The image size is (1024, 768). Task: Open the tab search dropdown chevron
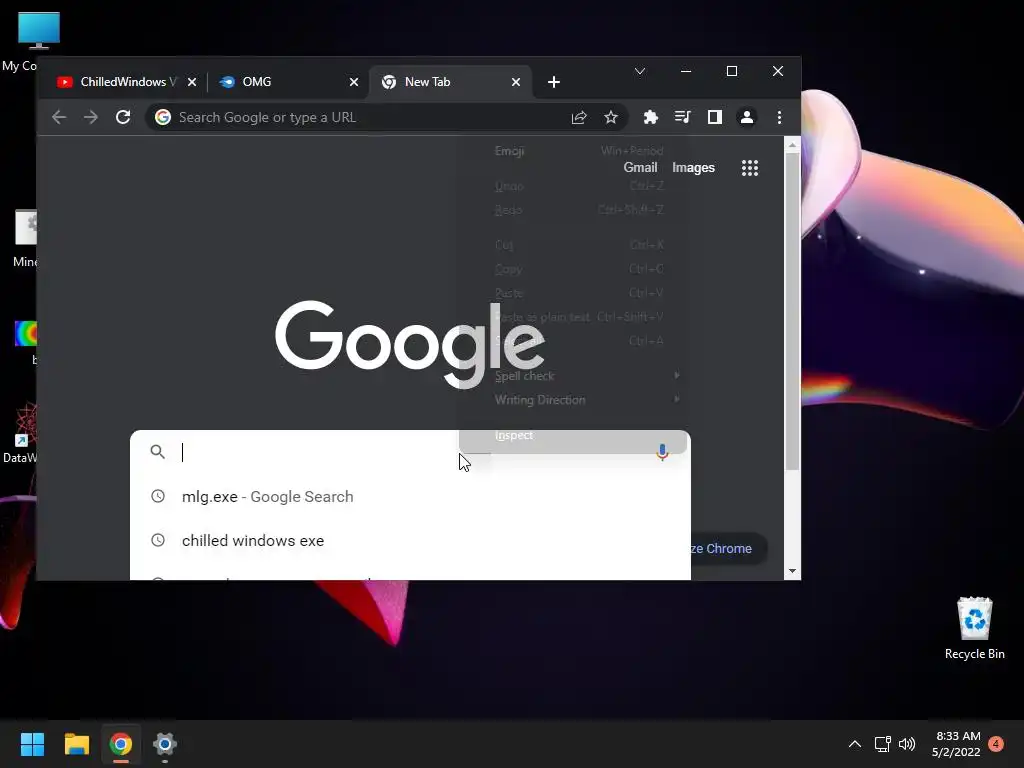pos(640,71)
